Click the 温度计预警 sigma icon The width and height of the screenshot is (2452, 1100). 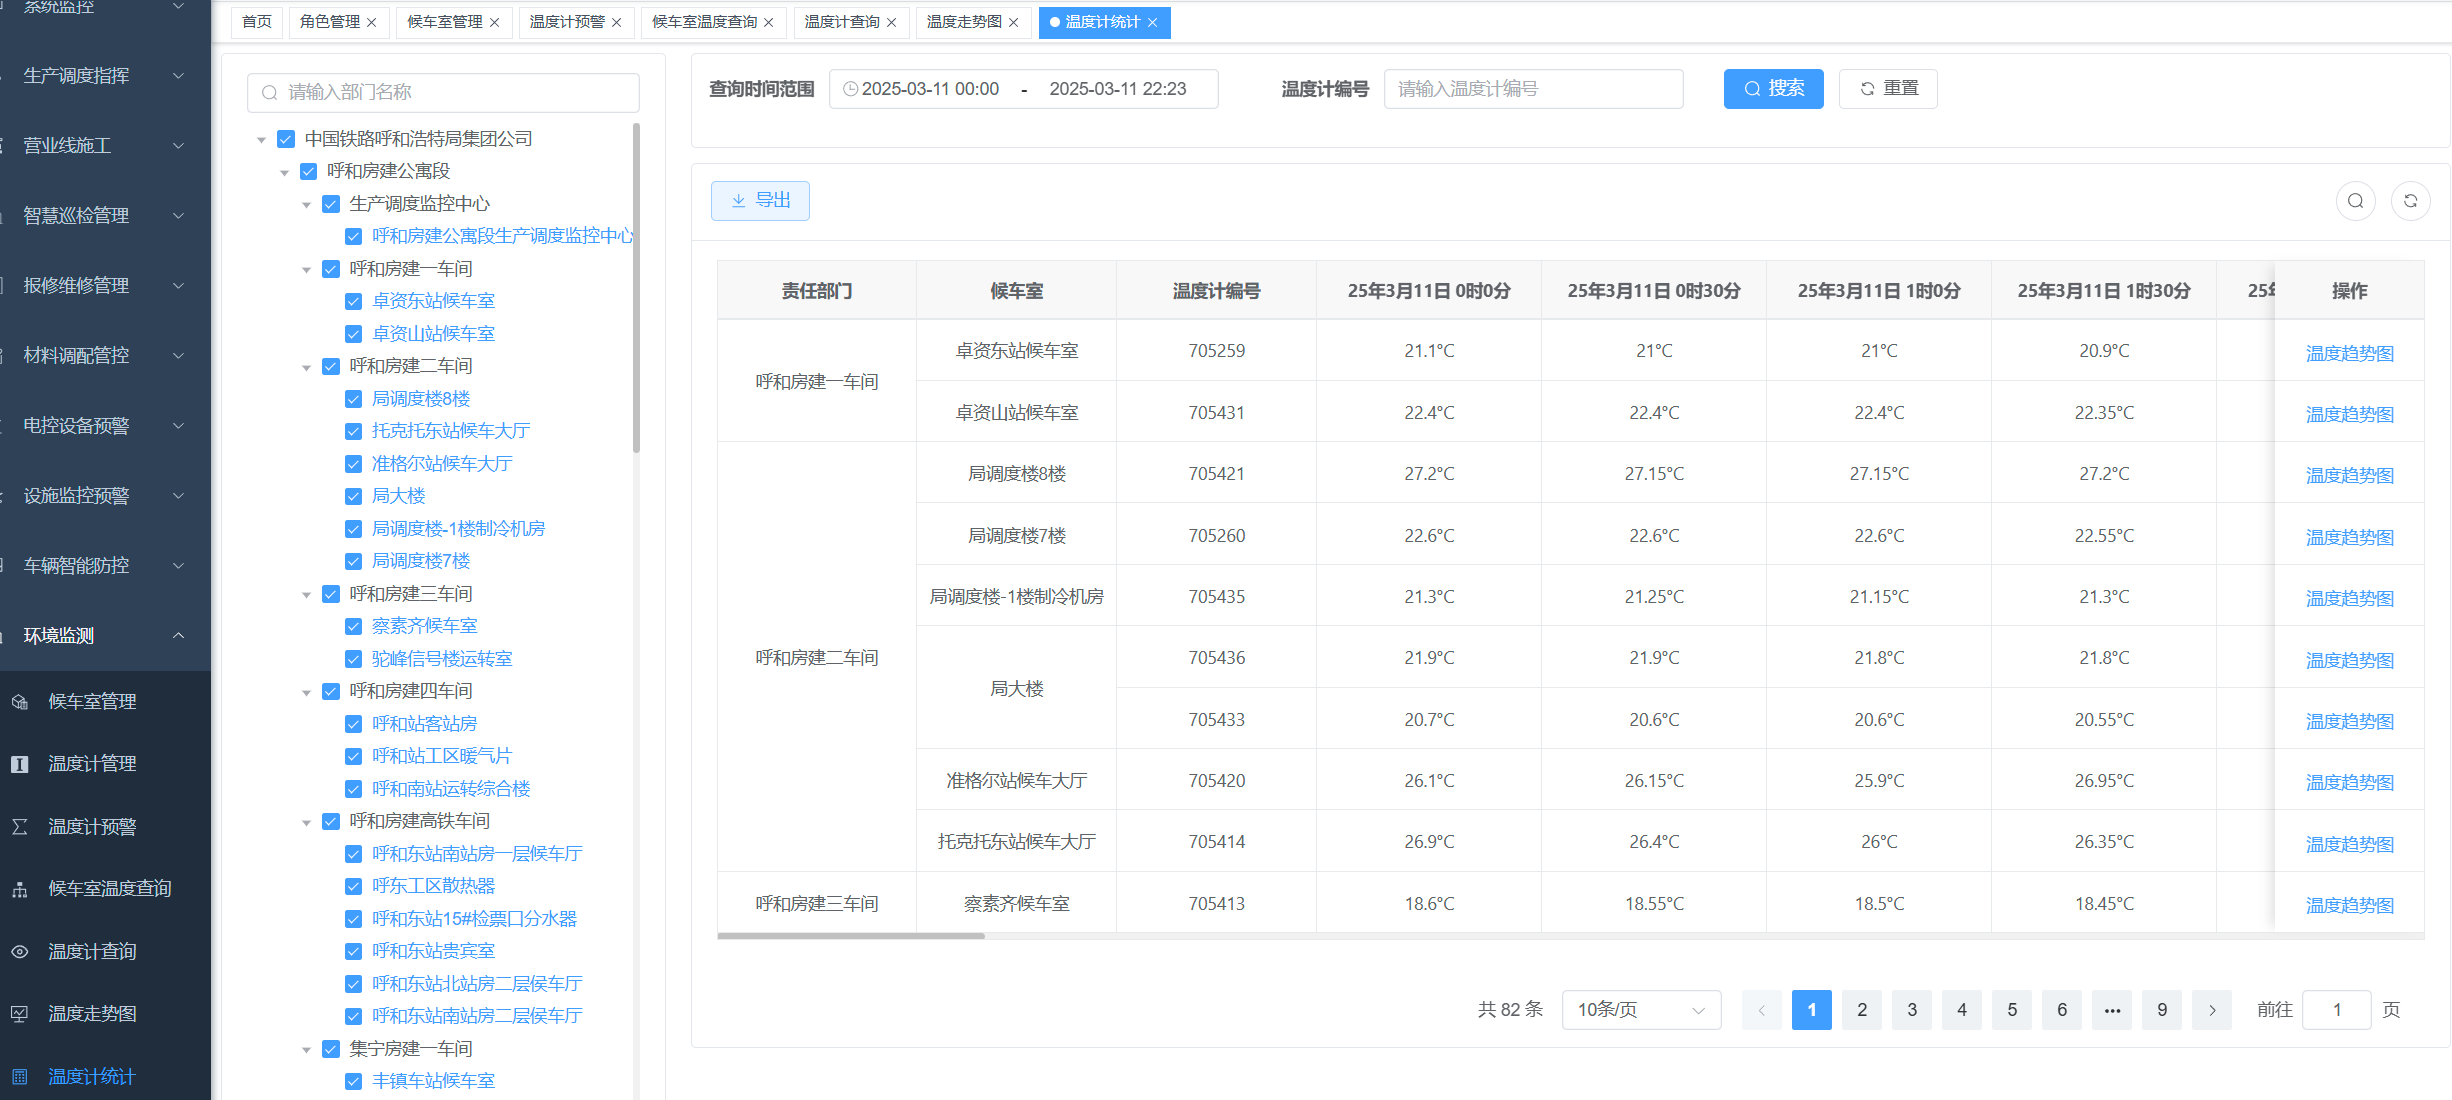tap(20, 827)
